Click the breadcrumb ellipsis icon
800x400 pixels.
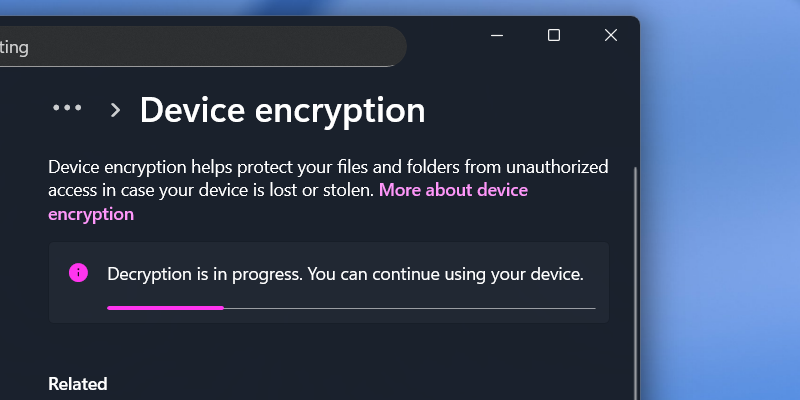[x=67, y=108]
